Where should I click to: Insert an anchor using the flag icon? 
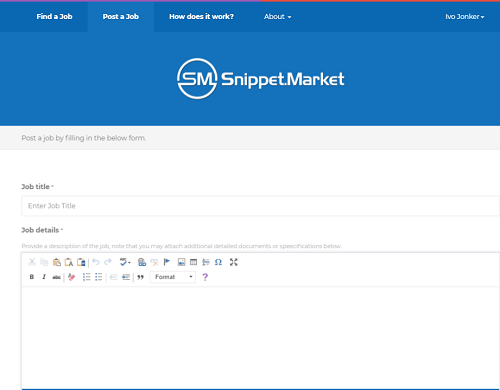pos(167,262)
